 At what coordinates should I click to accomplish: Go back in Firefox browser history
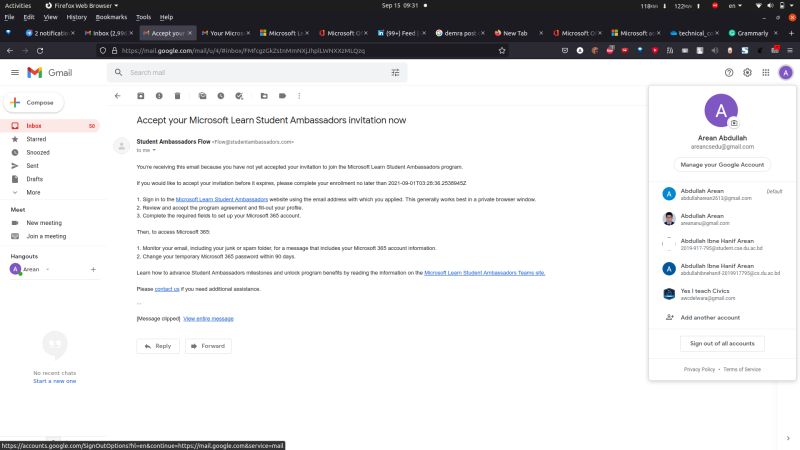click(x=10, y=51)
